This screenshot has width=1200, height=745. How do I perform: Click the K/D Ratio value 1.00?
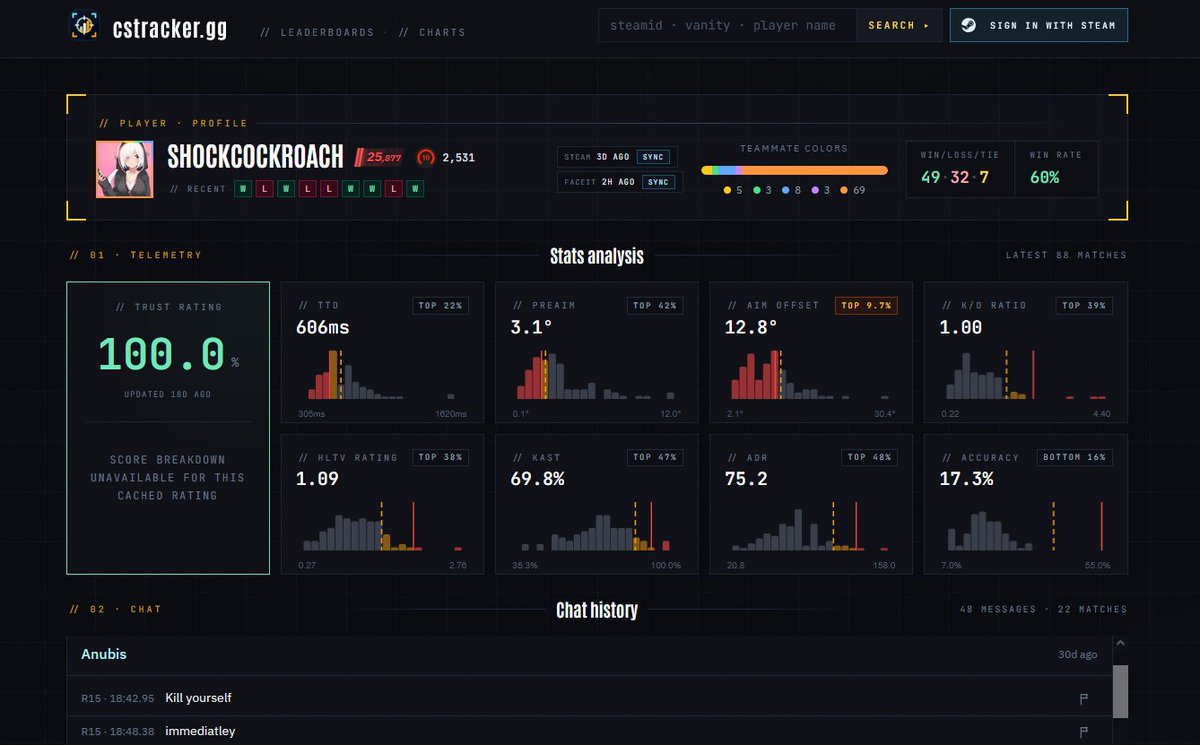coord(960,327)
